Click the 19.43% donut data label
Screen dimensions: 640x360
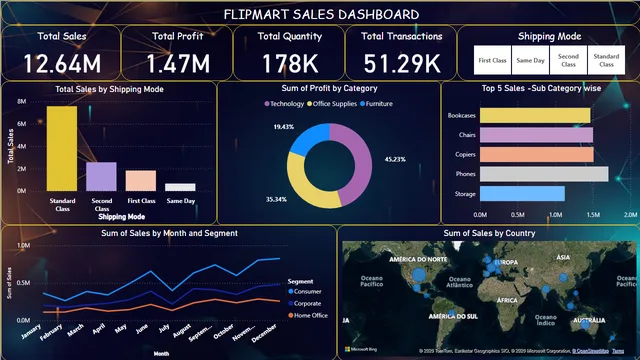click(x=284, y=127)
